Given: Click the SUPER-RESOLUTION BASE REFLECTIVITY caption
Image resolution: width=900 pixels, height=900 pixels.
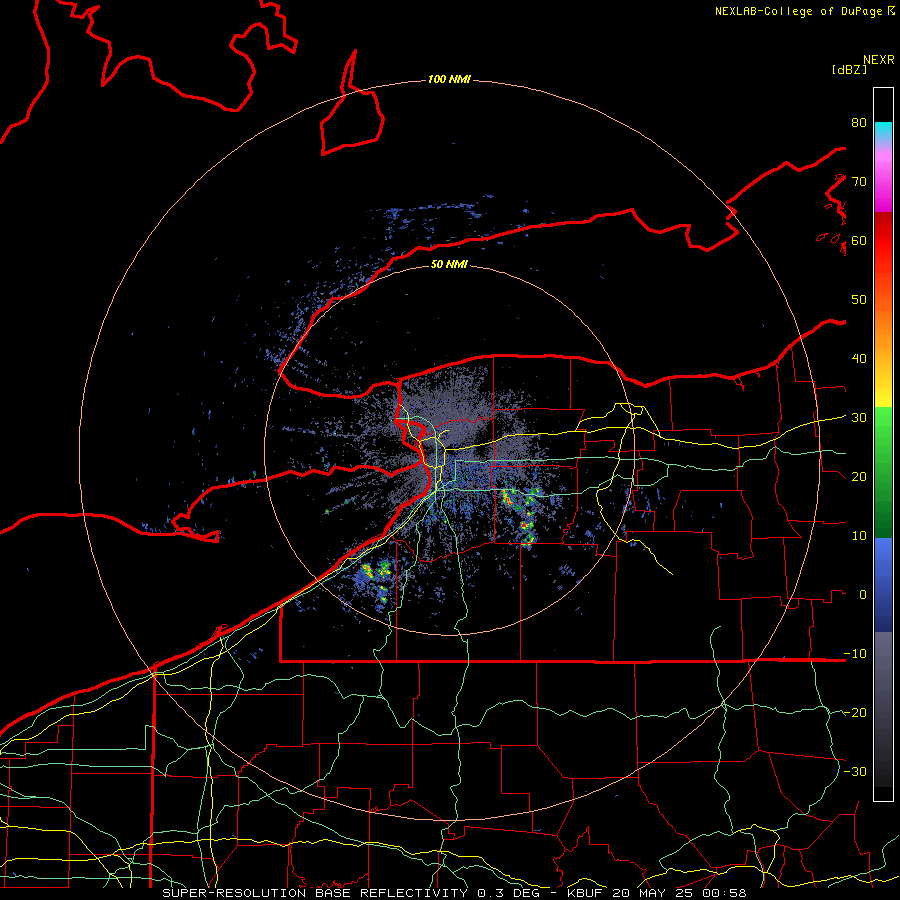Looking at the screenshot, I should pyautogui.click(x=315, y=893).
